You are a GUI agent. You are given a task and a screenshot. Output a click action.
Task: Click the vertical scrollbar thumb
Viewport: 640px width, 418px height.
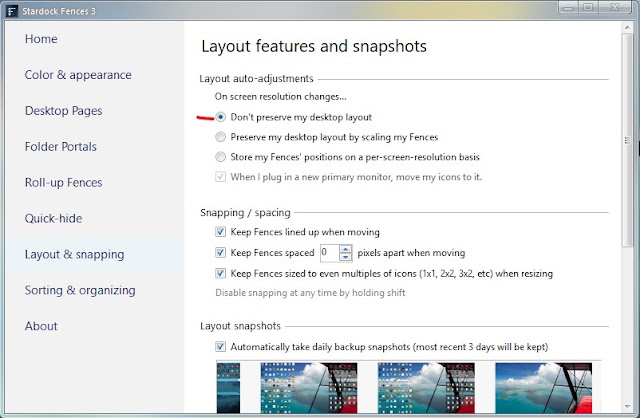(627, 140)
